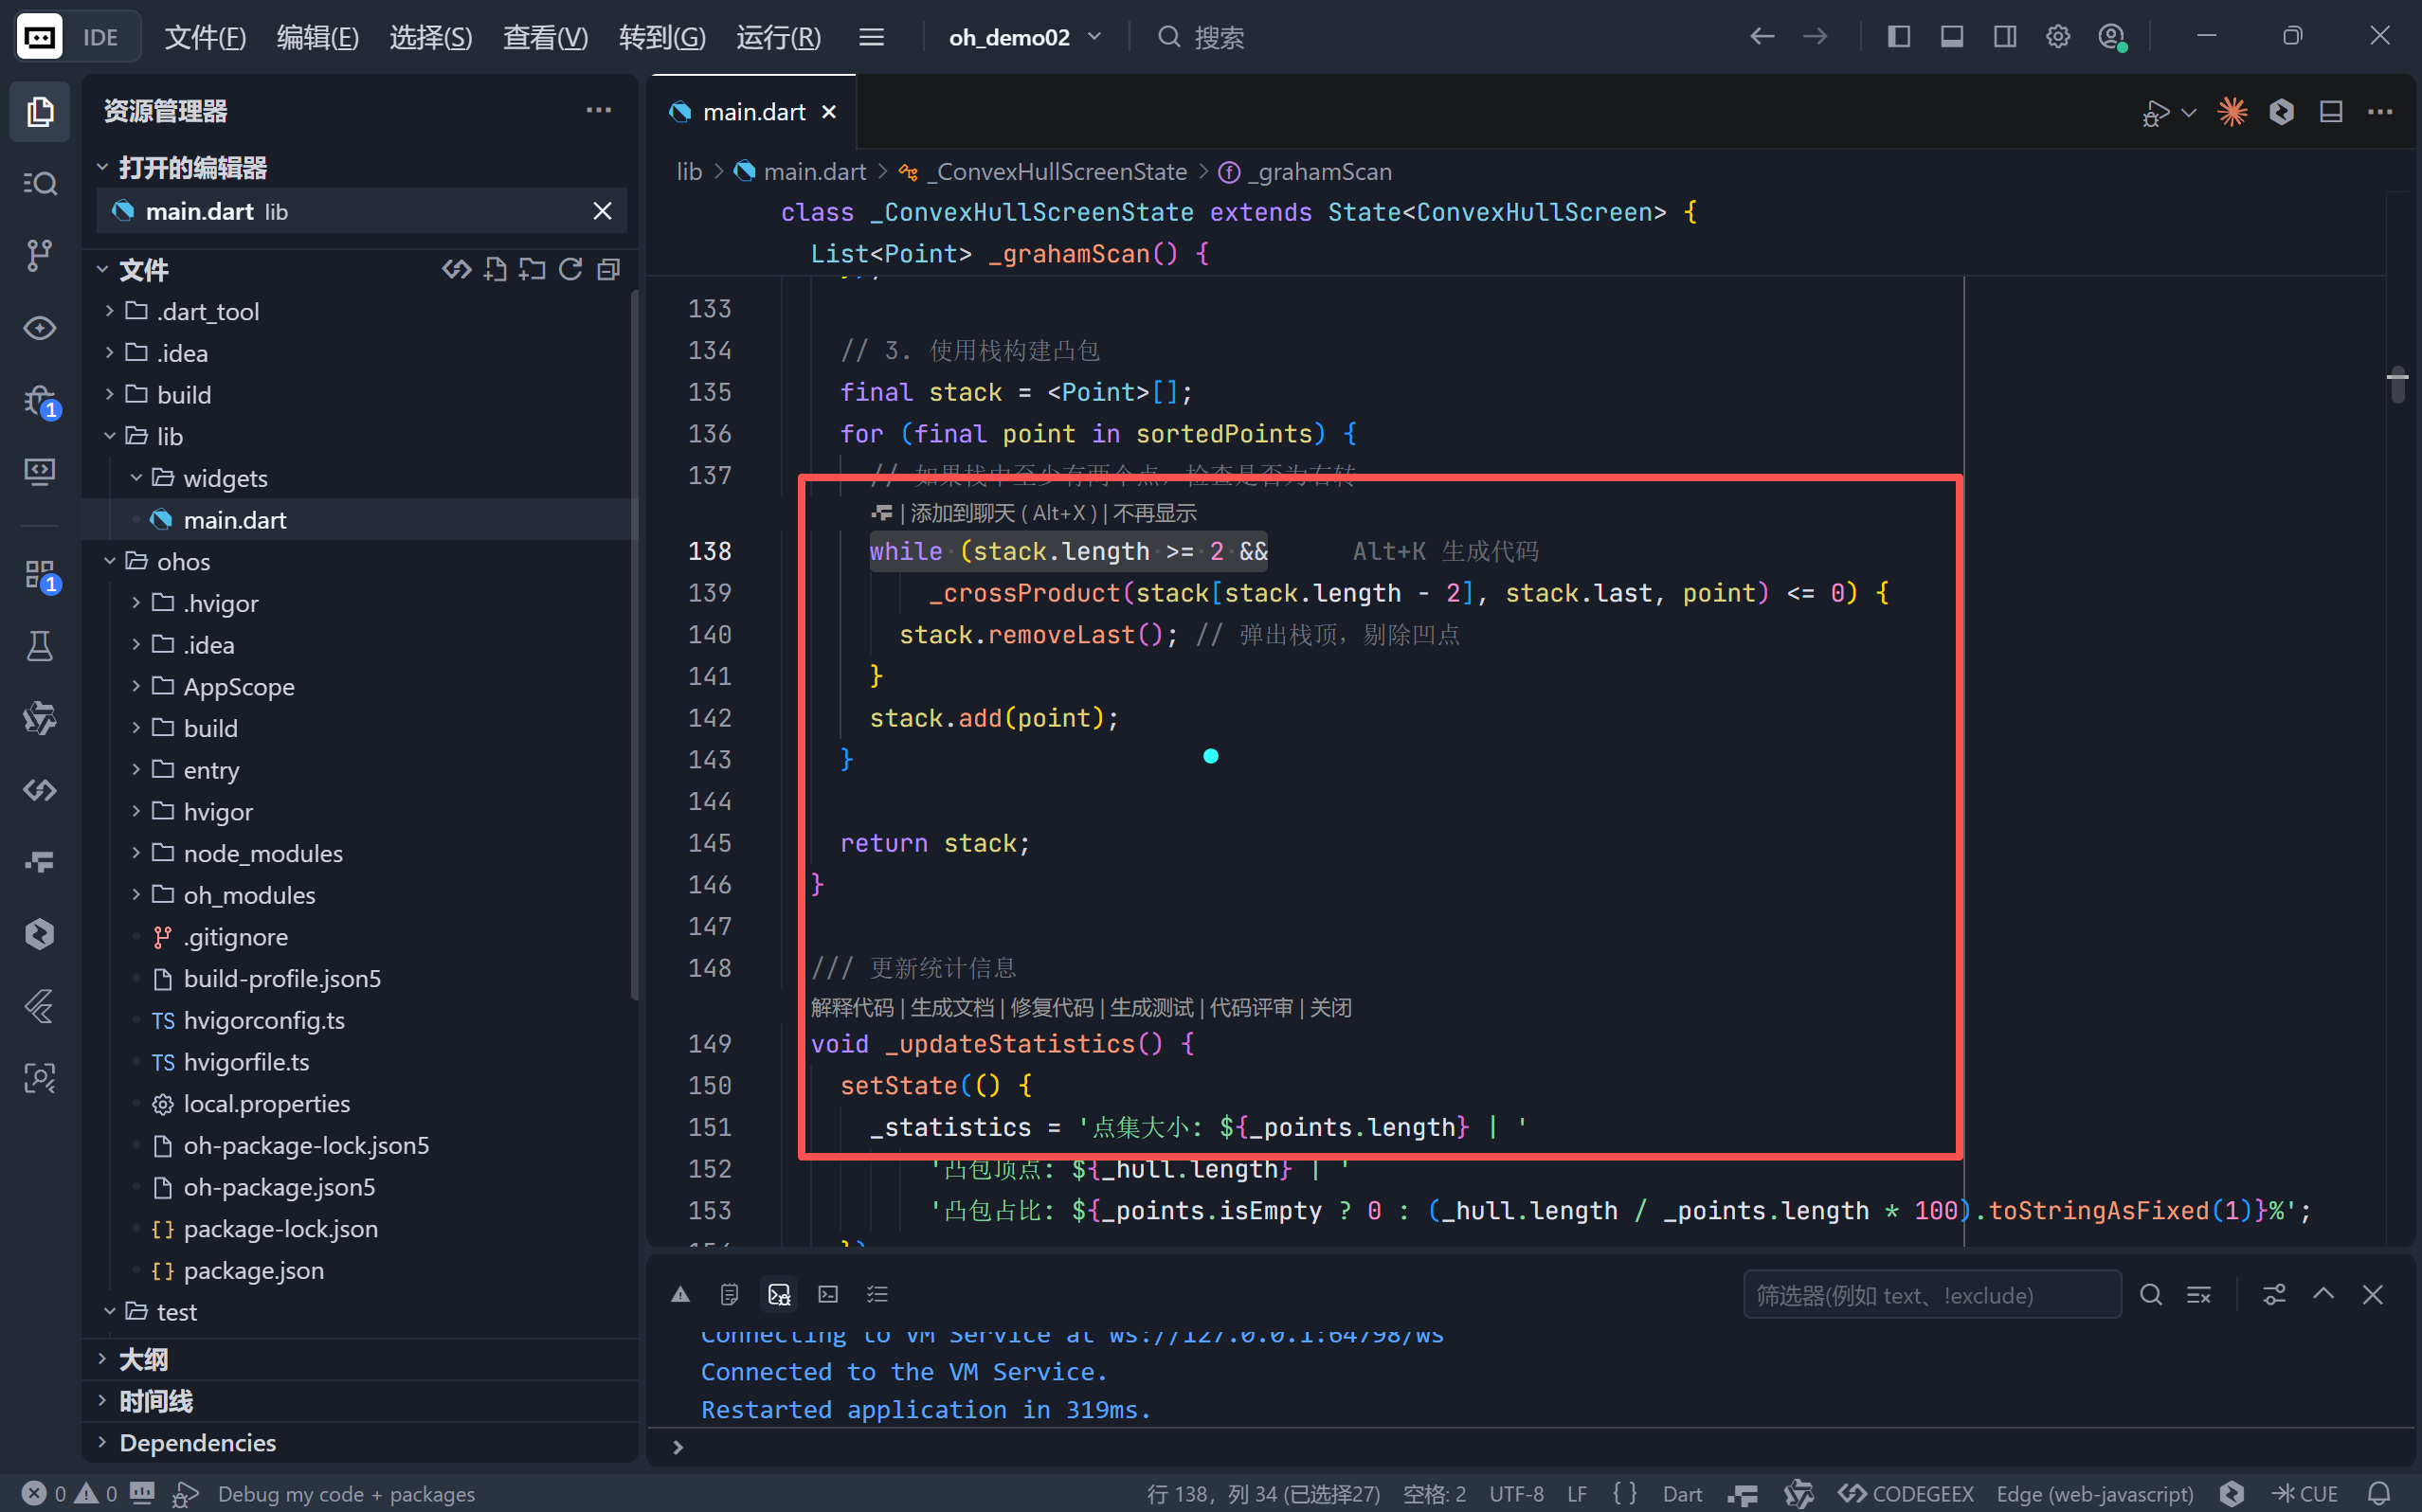Expand the .dart_tool folder
This screenshot has width=2422, height=1512.
pos(208,311)
